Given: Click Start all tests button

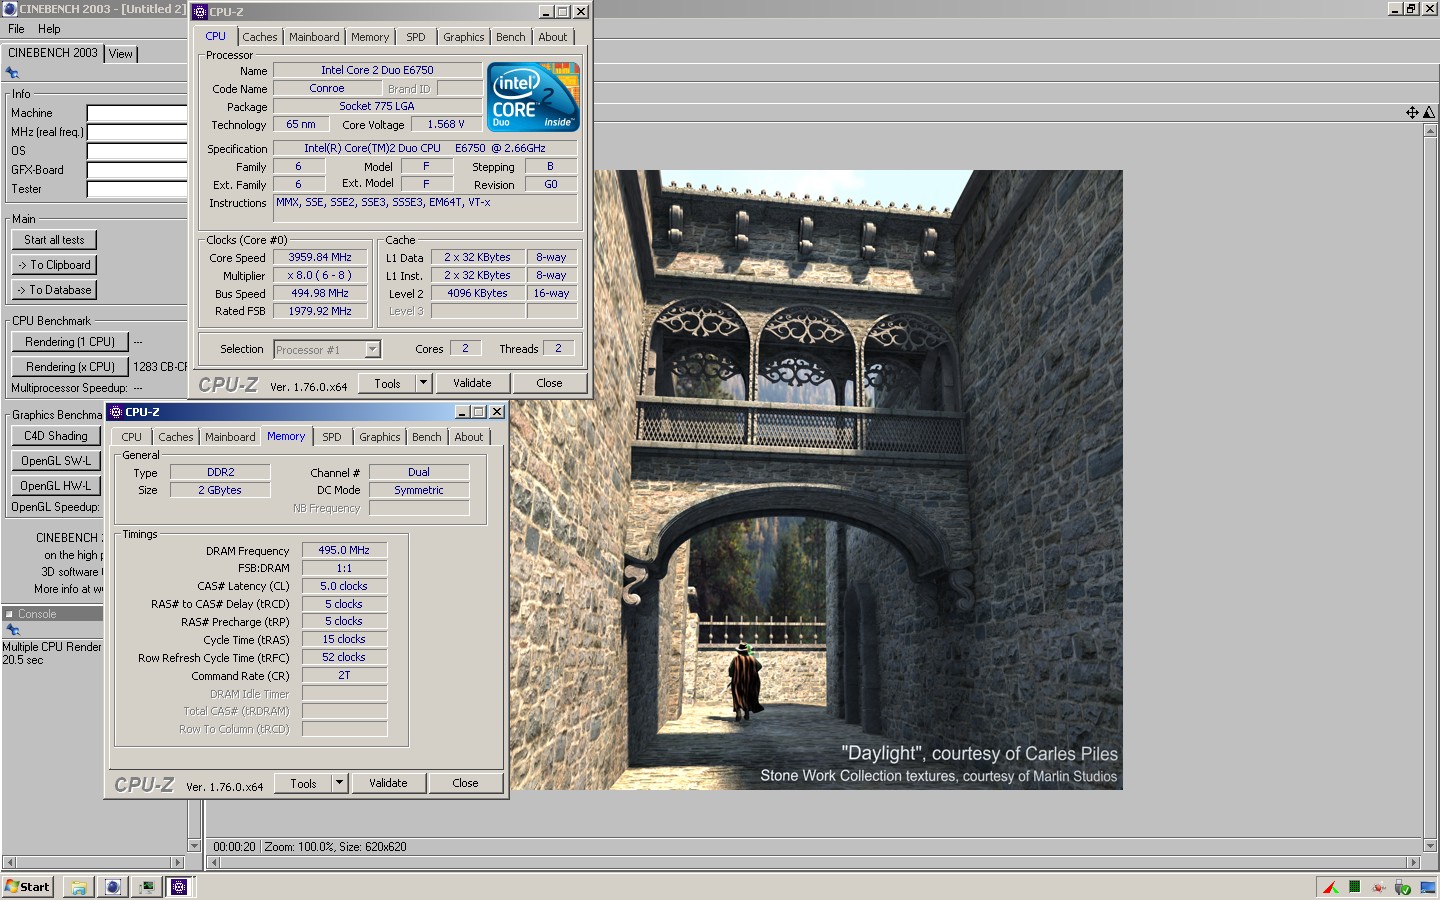Looking at the screenshot, I should [x=54, y=240].
